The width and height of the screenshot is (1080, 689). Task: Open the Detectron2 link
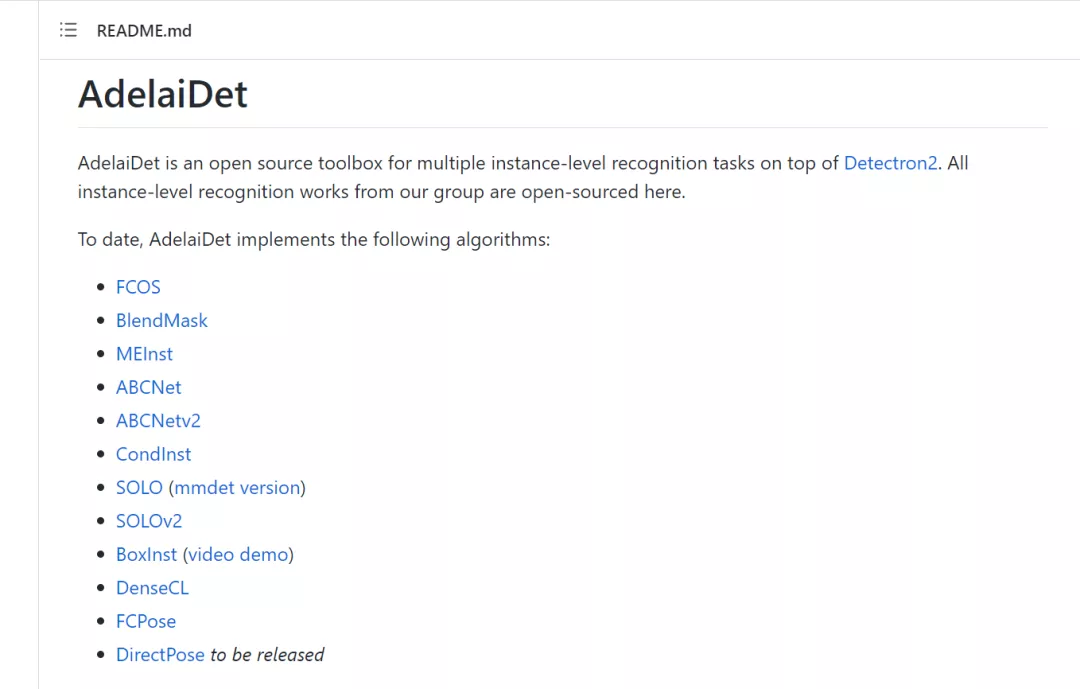891,163
